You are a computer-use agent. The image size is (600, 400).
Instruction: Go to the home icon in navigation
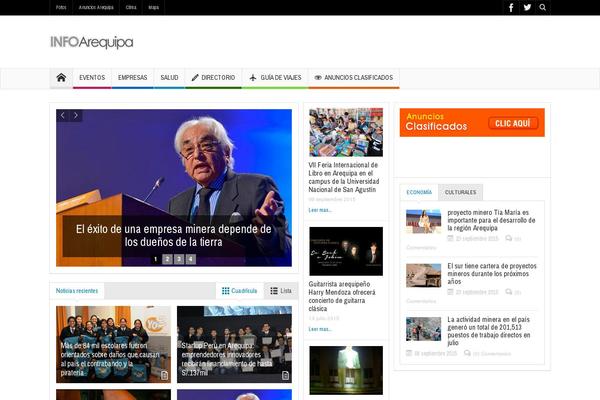coord(61,78)
